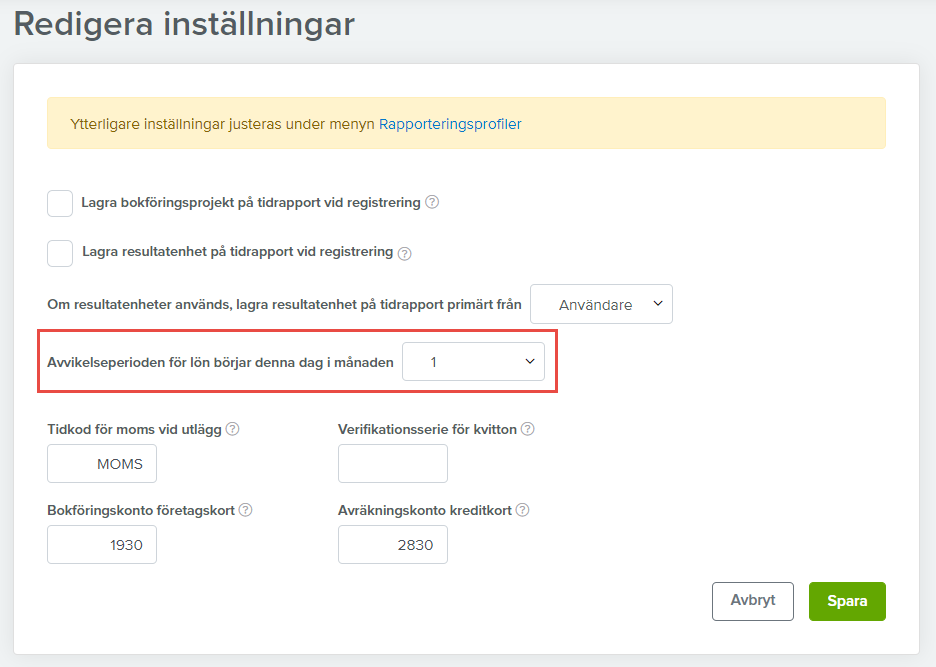Open the Användare dropdown
This screenshot has height=667, width=936.
coord(601,305)
